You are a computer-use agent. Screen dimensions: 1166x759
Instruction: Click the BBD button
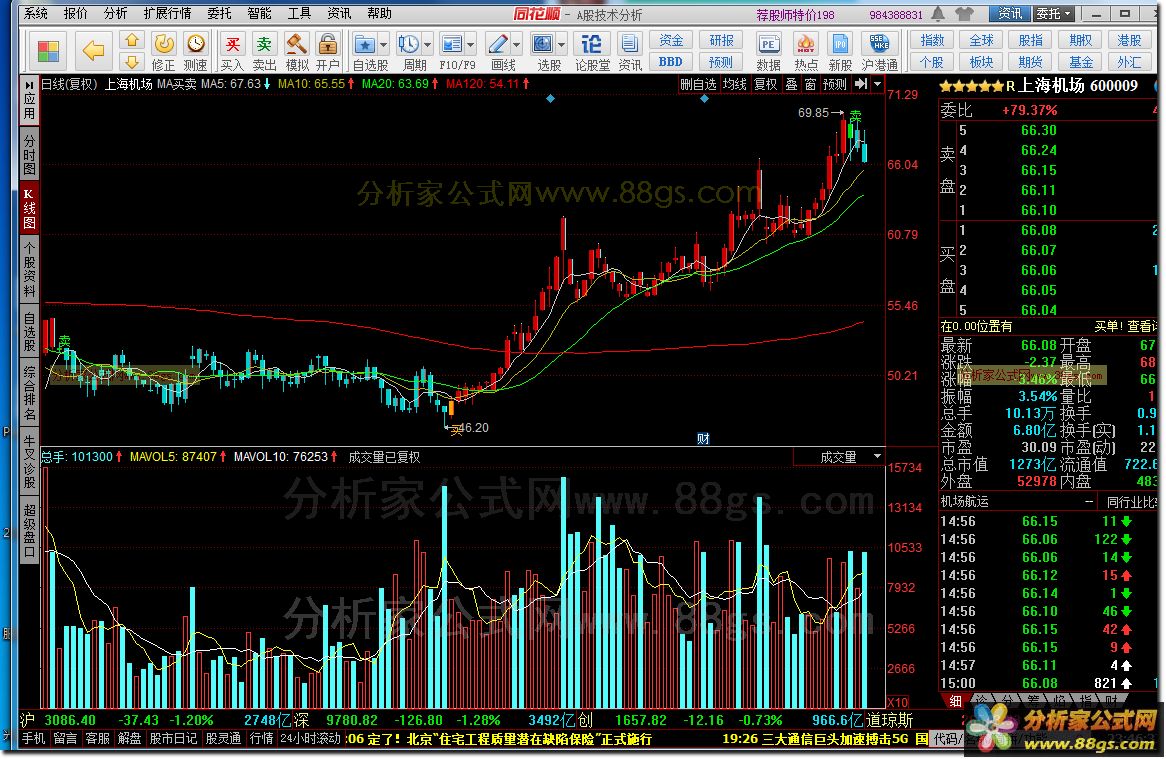coord(671,62)
